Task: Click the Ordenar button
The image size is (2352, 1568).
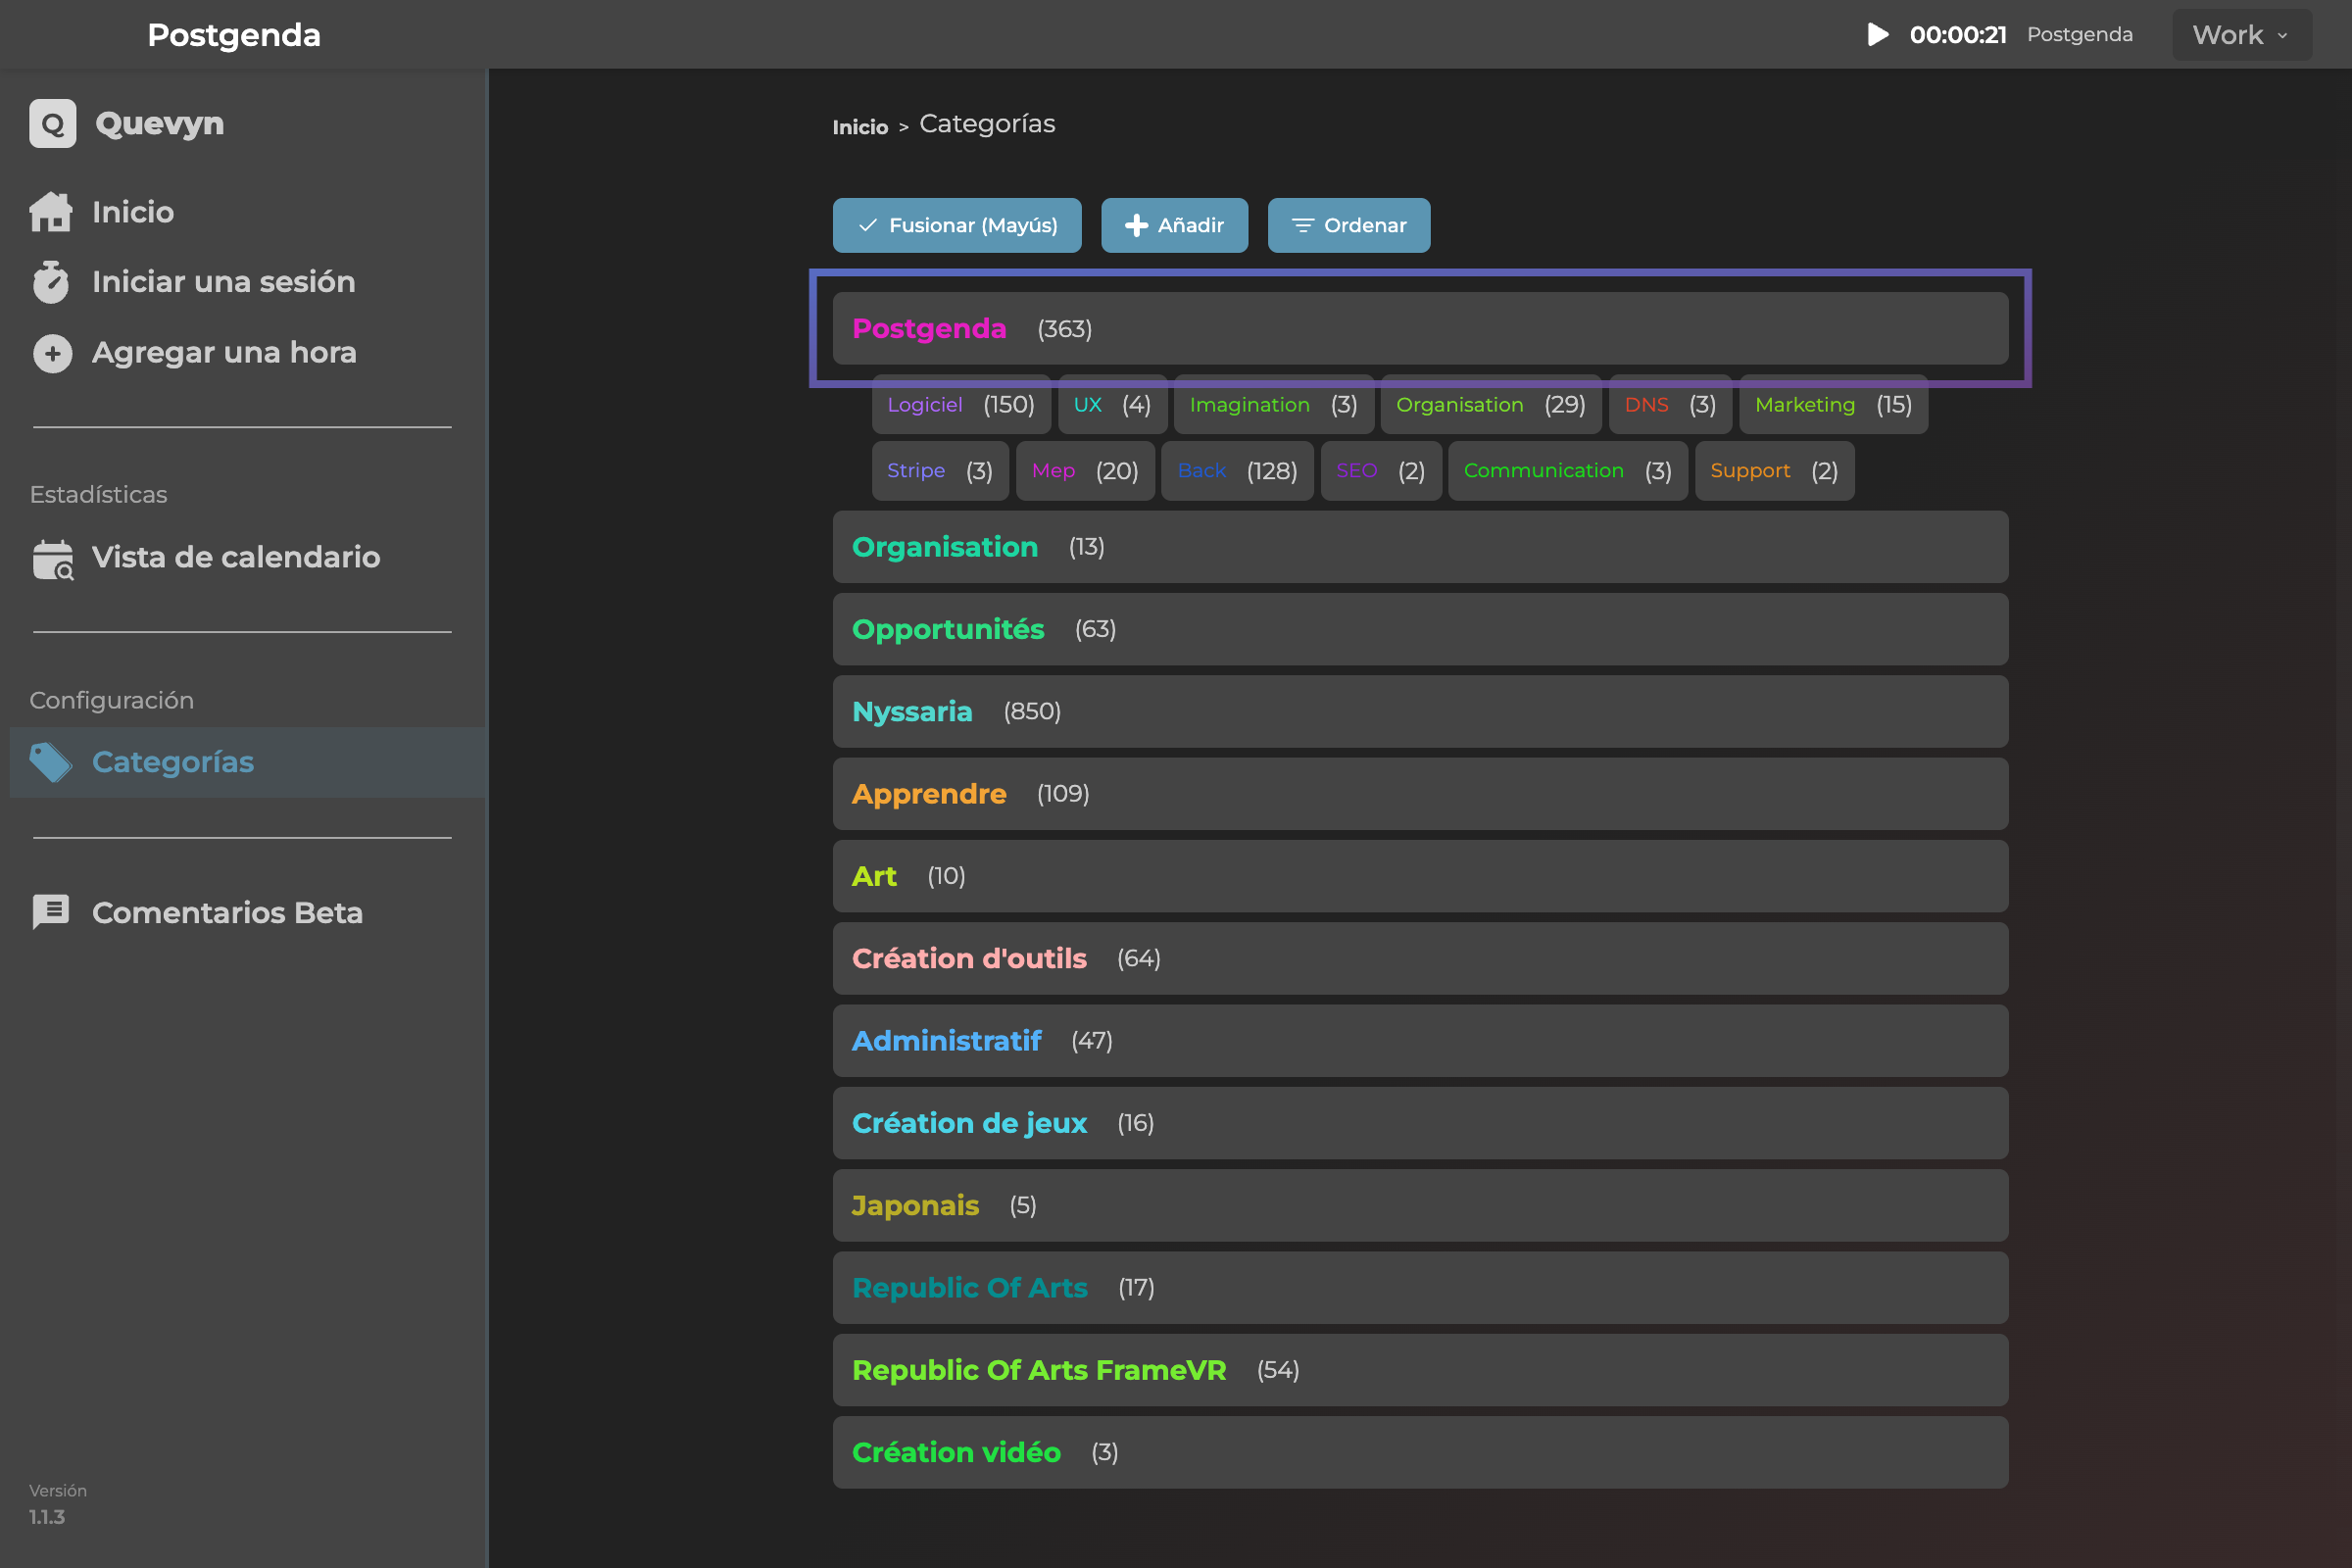Action: pyautogui.click(x=1348, y=225)
